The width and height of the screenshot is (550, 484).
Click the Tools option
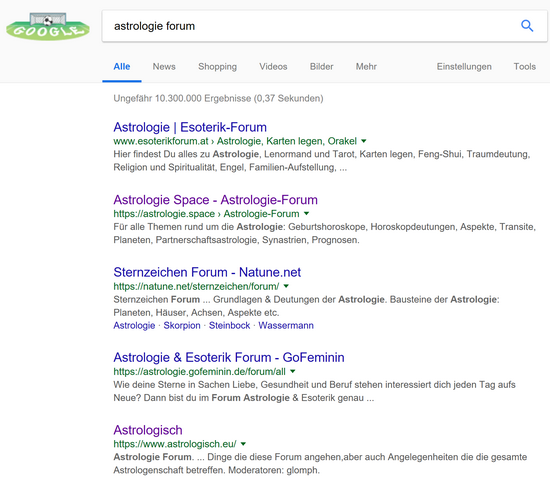(525, 66)
